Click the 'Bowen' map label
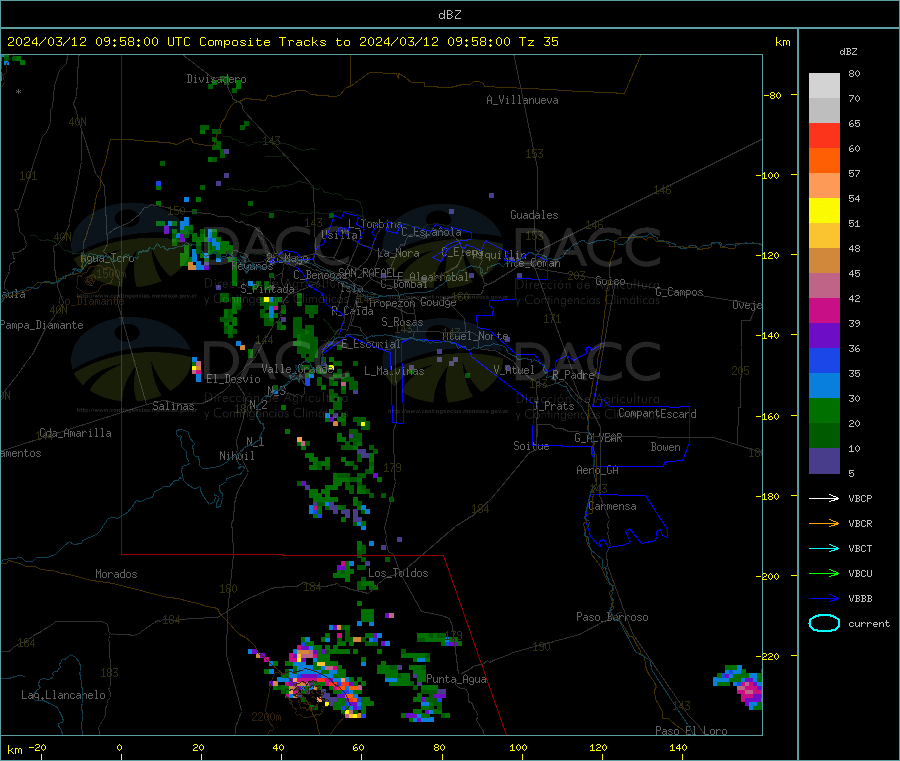The image size is (900, 761). coord(665,447)
